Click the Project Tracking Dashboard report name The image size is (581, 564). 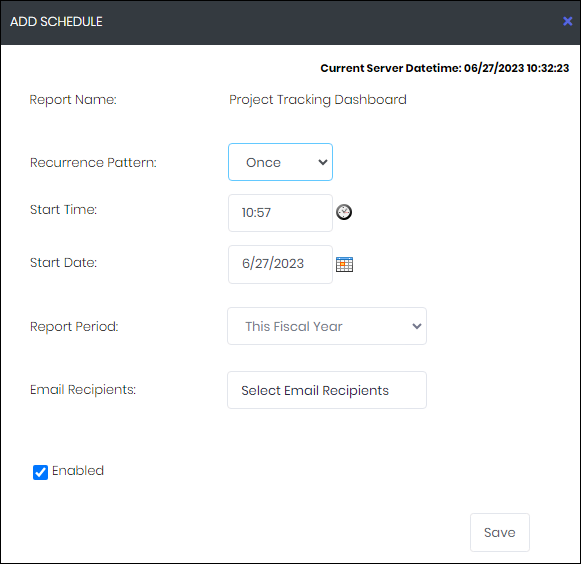(318, 100)
